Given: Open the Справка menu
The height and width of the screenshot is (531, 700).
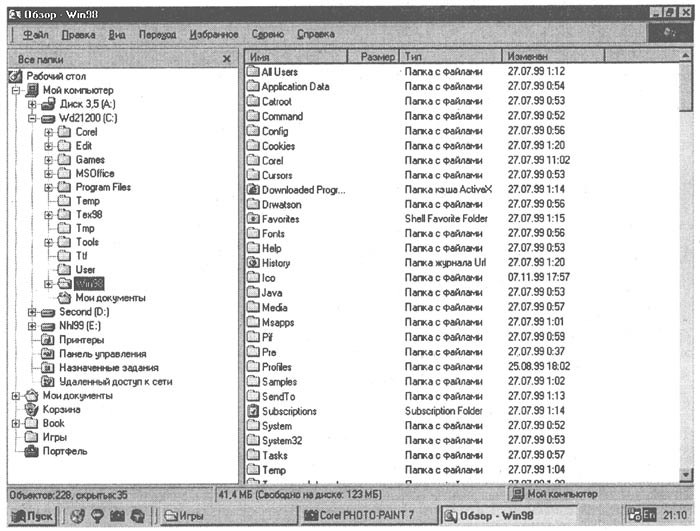Looking at the screenshot, I should coord(316,34).
